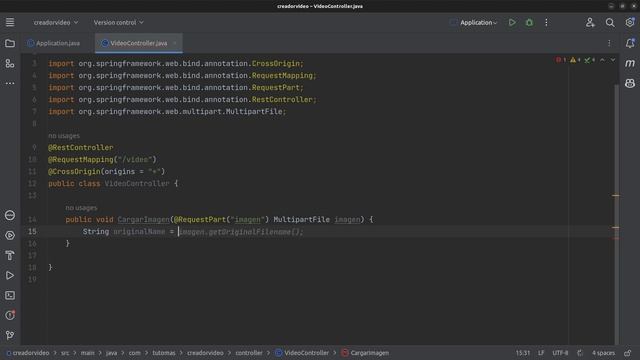Debug the Application configuration
Screen dimensions: 640x360
pos(529,22)
